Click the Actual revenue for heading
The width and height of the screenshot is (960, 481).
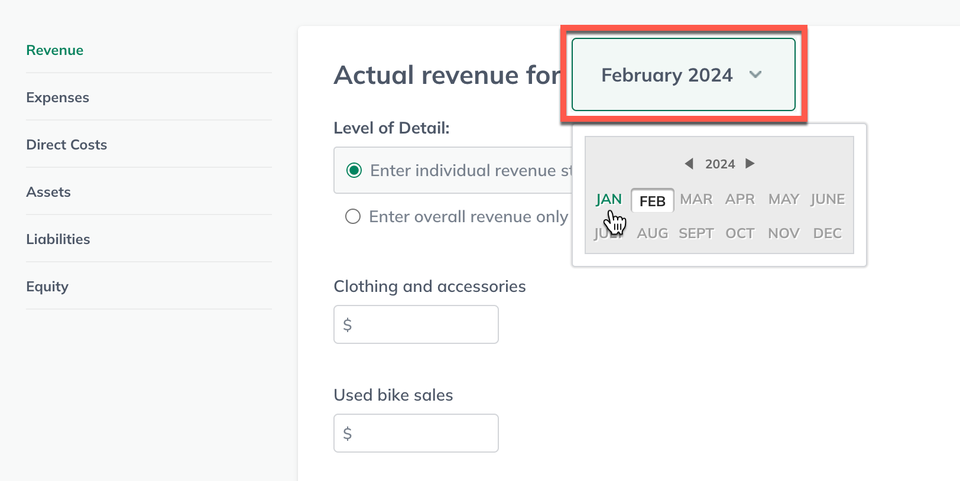446,75
